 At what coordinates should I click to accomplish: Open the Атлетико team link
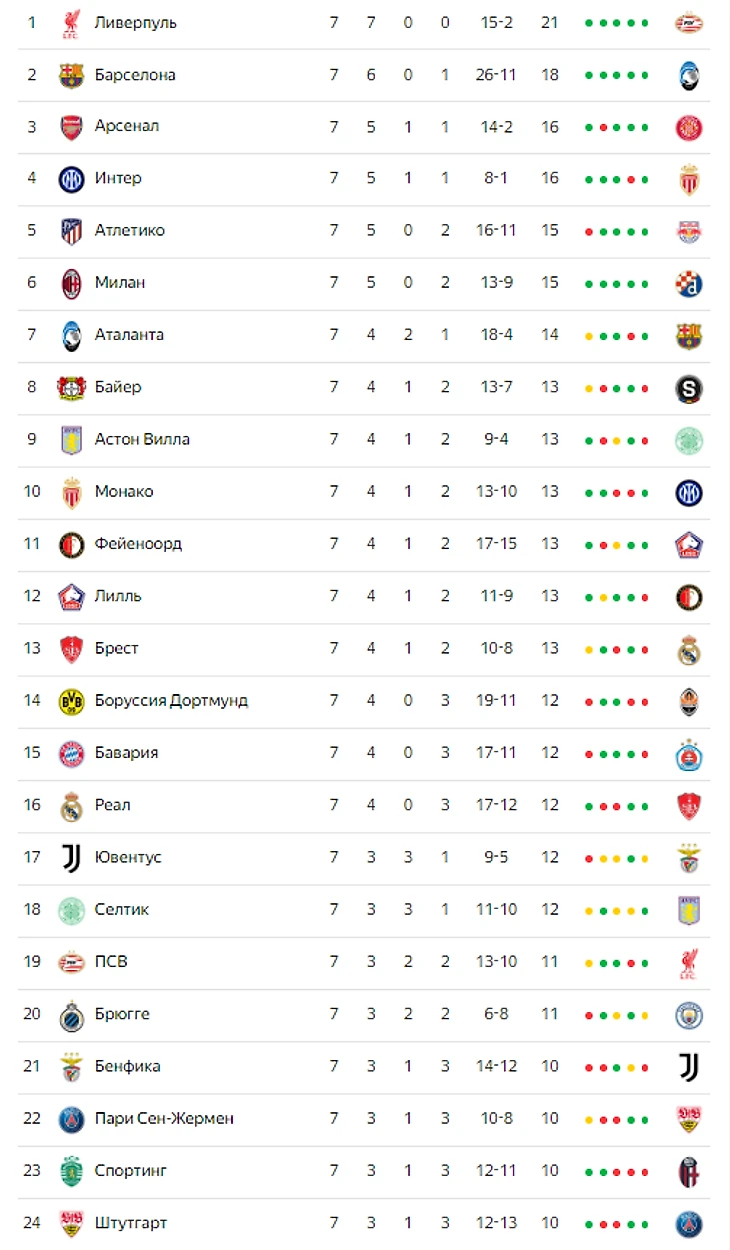(x=129, y=230)
